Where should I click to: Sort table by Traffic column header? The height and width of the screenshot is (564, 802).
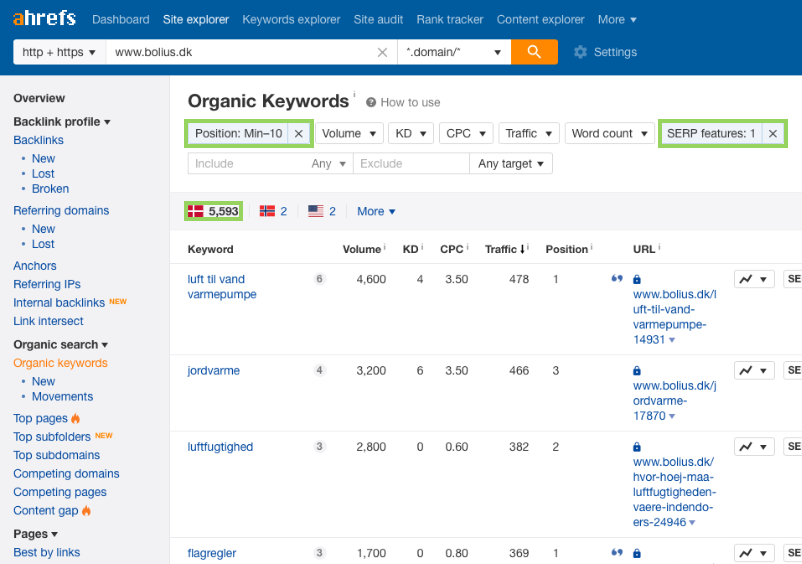(504, 249)
